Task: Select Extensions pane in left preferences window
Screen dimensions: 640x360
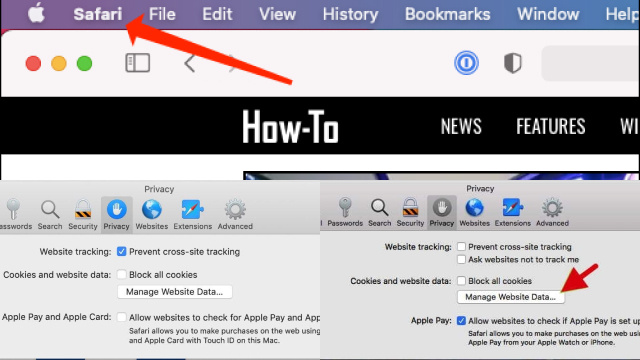Action: [193, 214]
